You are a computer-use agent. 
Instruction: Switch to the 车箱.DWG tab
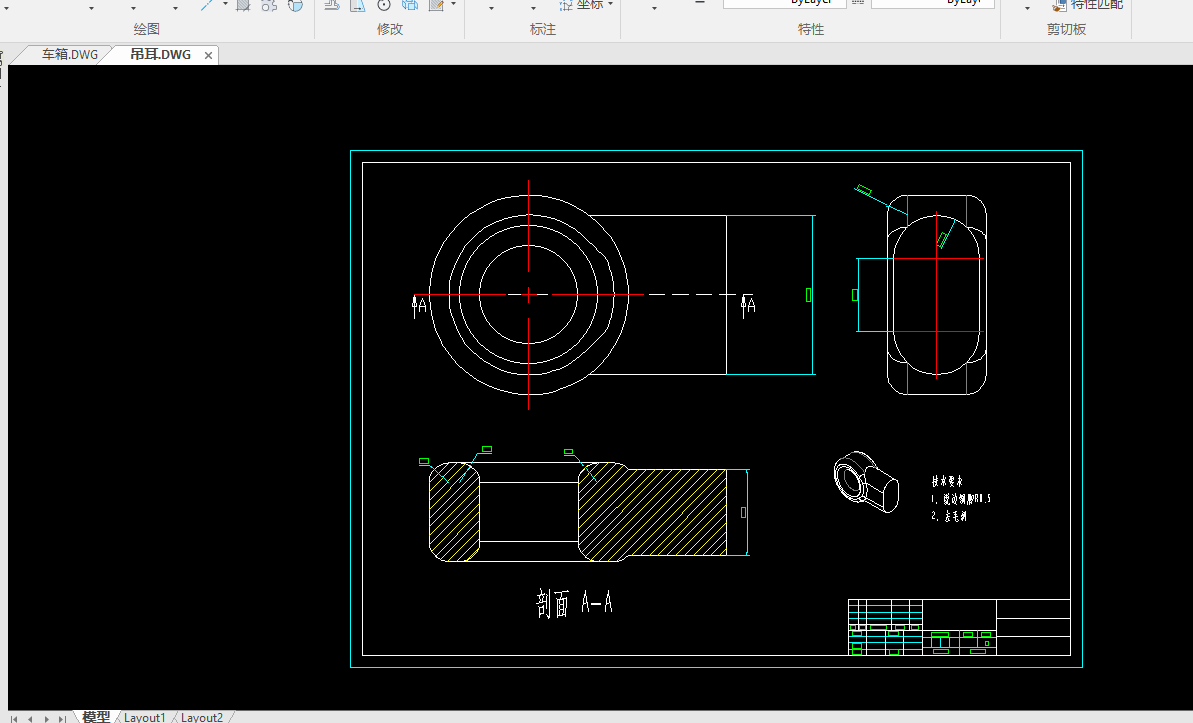[69, 55]
